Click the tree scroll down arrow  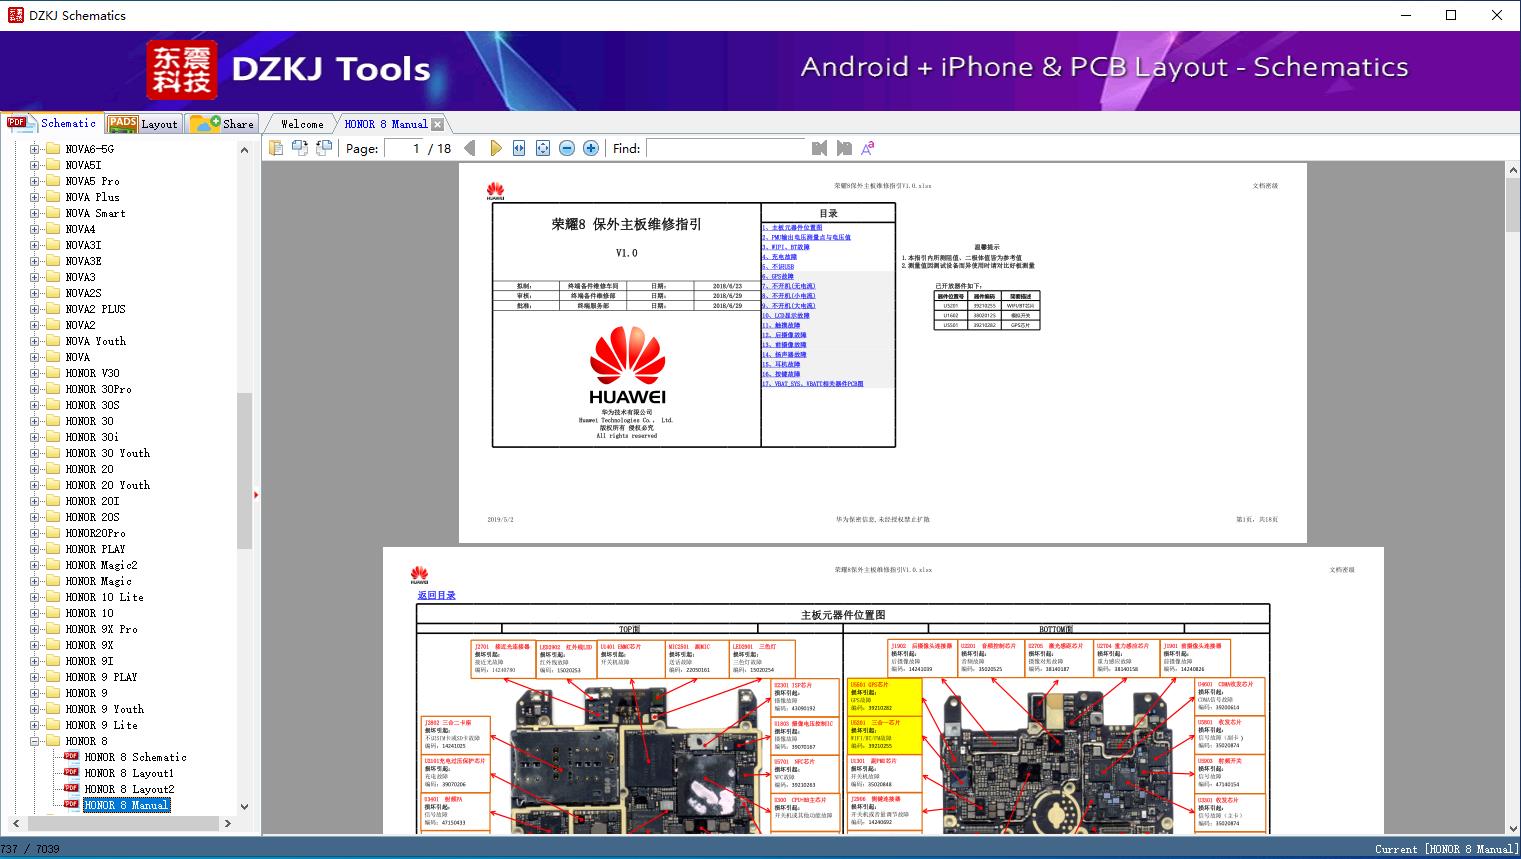pyautogui.click(x=244, y=806)
